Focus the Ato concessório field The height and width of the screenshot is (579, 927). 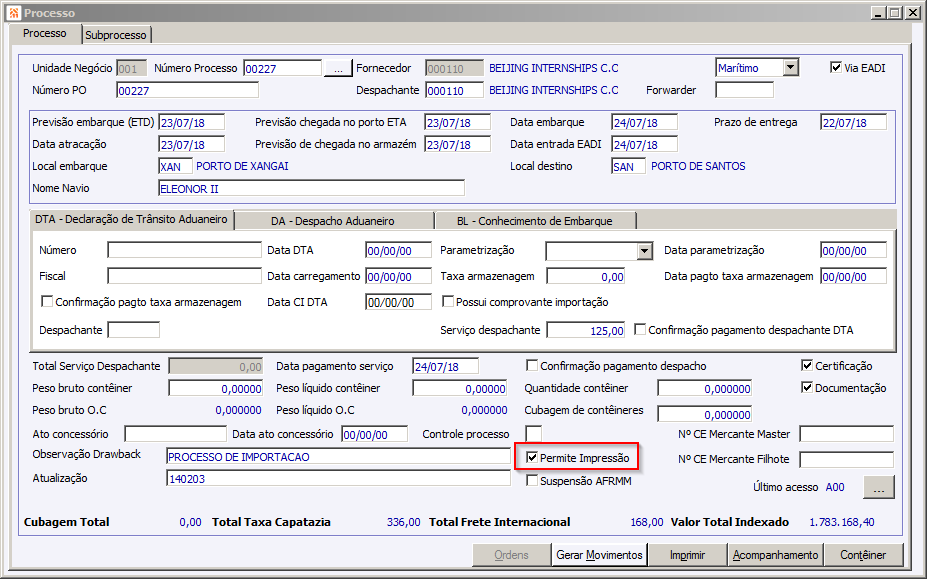pos(176,434)
